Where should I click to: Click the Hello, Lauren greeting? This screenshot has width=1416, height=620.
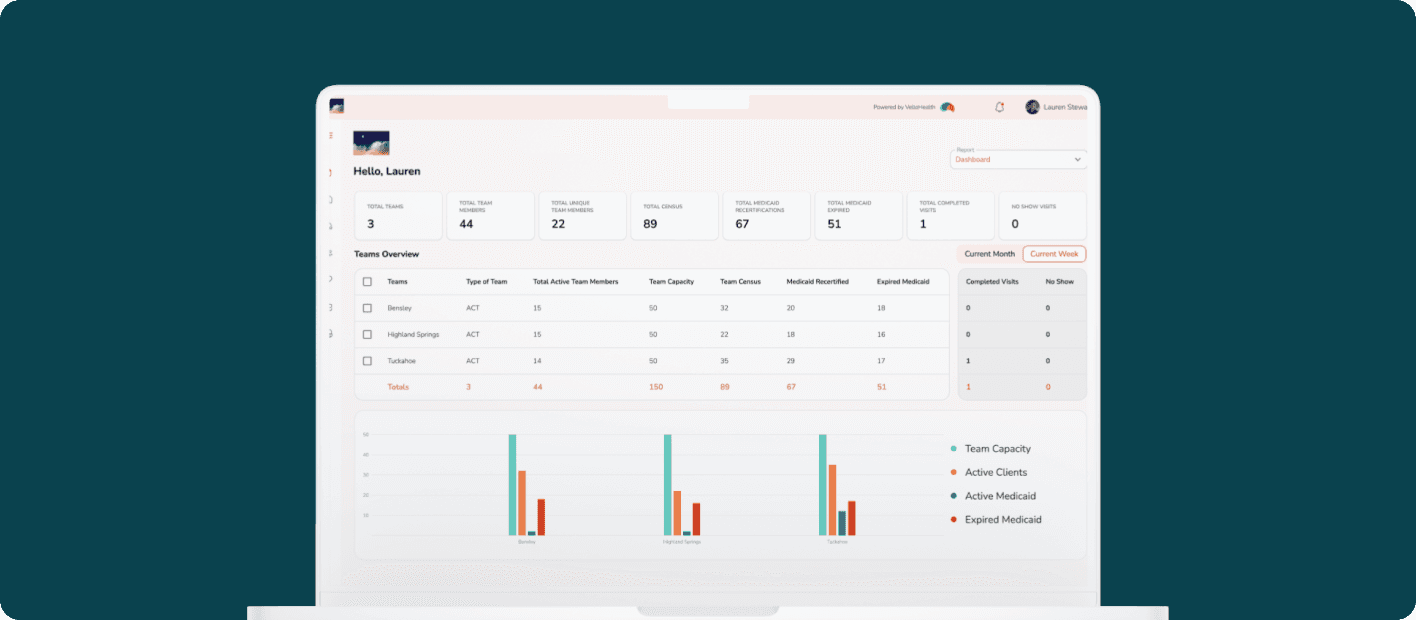click(x=387, y=172)
